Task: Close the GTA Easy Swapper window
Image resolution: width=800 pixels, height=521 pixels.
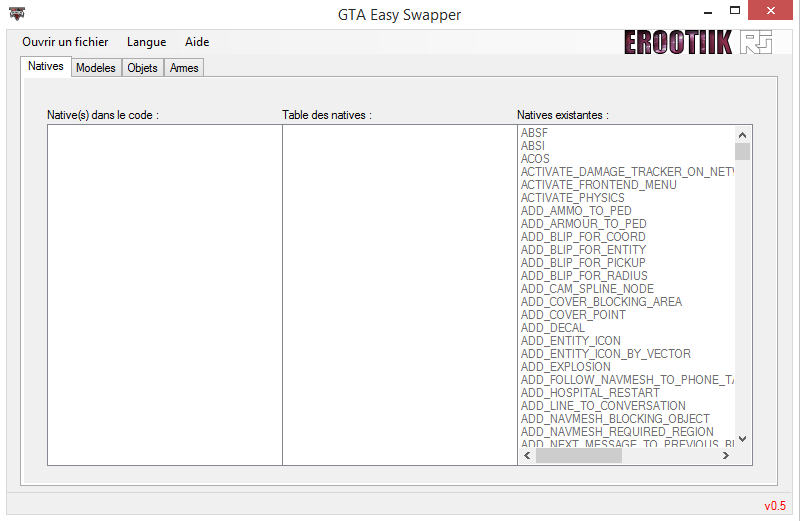Action: point(770,10)
